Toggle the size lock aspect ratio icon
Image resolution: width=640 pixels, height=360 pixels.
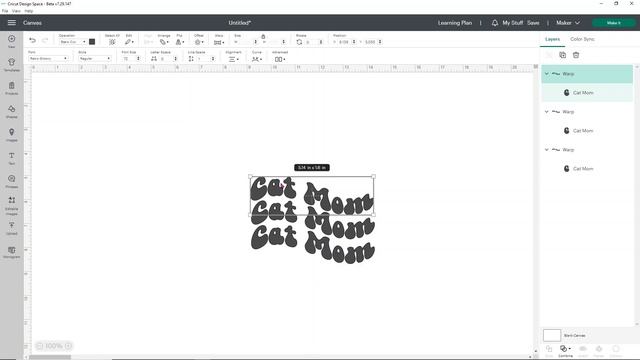click(263, 37)
